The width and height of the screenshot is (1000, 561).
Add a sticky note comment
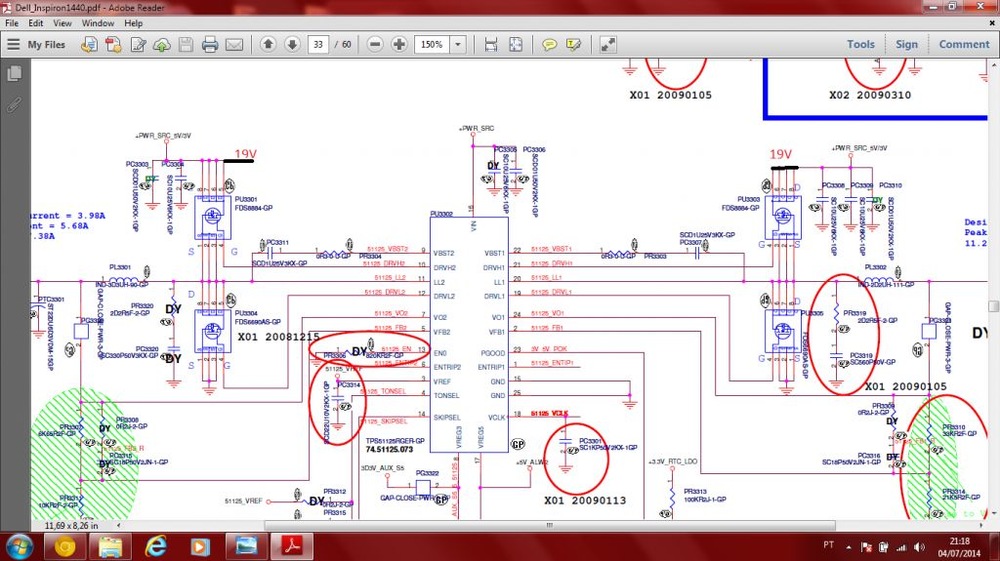549,45
